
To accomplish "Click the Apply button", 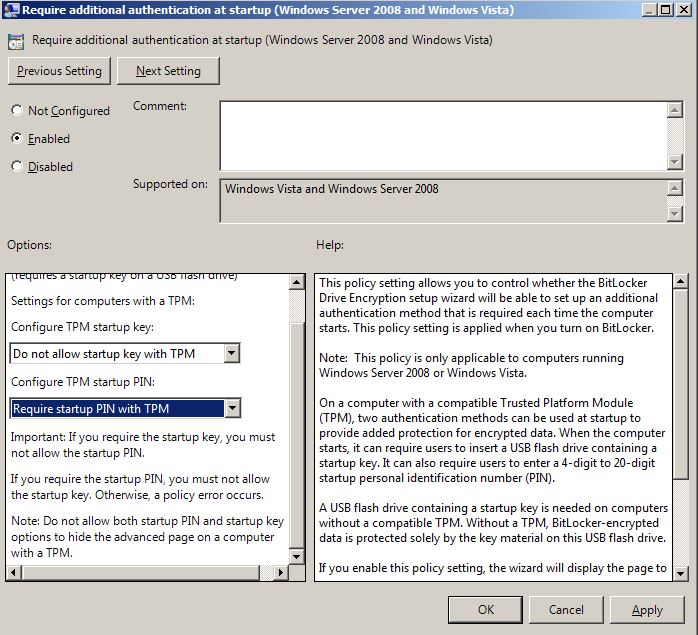I will (647, 610).
